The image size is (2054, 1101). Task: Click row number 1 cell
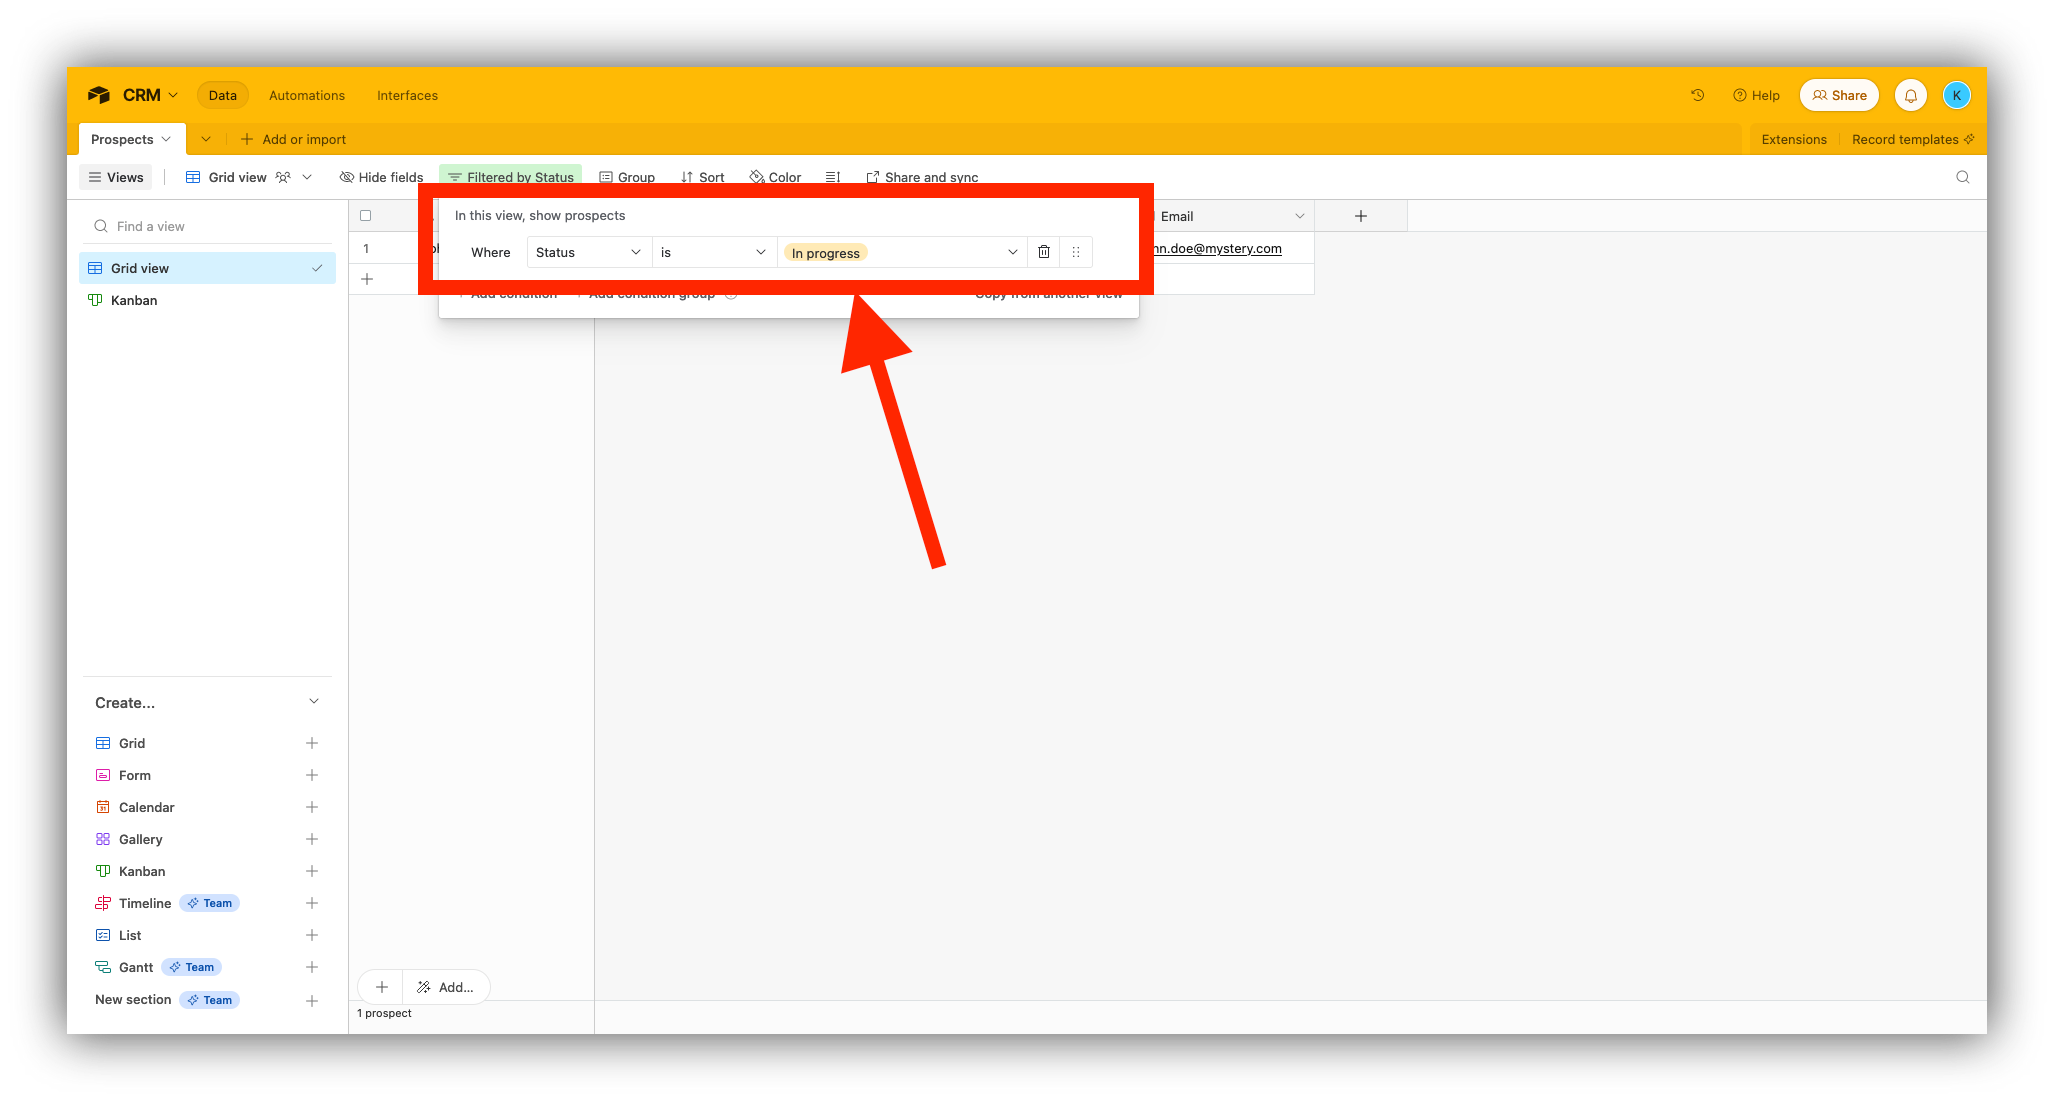[366, 248]
